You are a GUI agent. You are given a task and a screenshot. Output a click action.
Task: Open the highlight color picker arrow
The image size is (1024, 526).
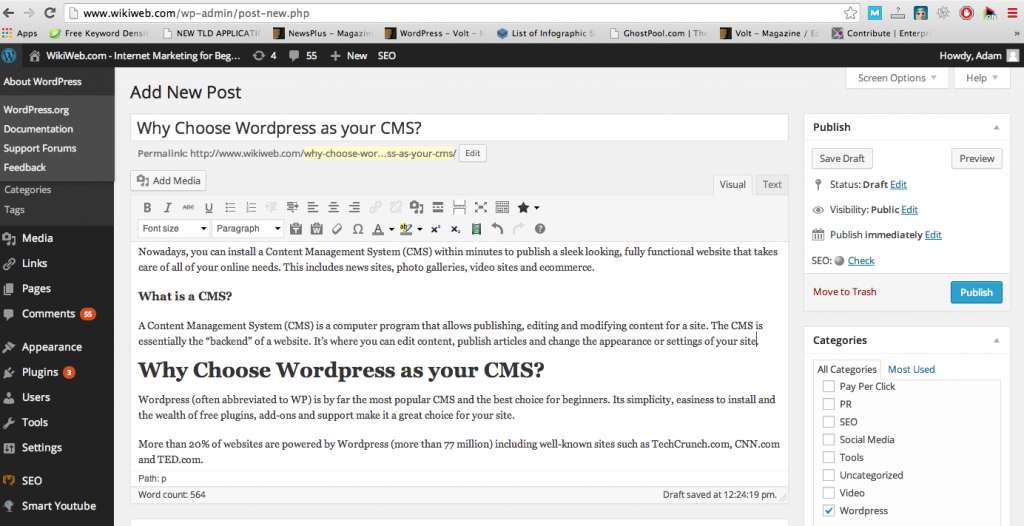point(419,229)
